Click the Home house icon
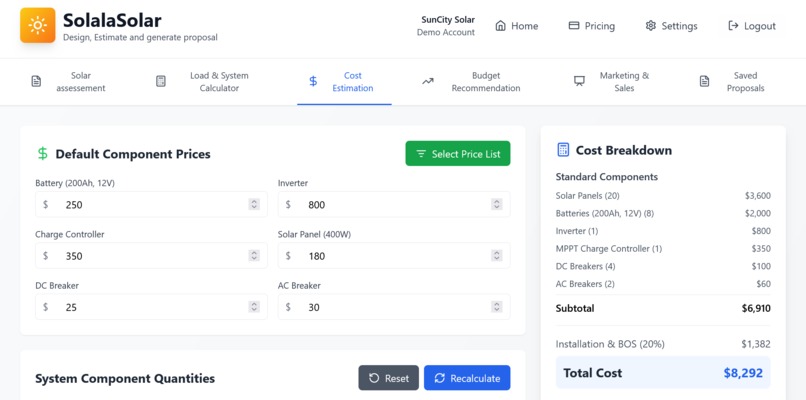Screen dimensions: 806x400 [x=500, y=26]
